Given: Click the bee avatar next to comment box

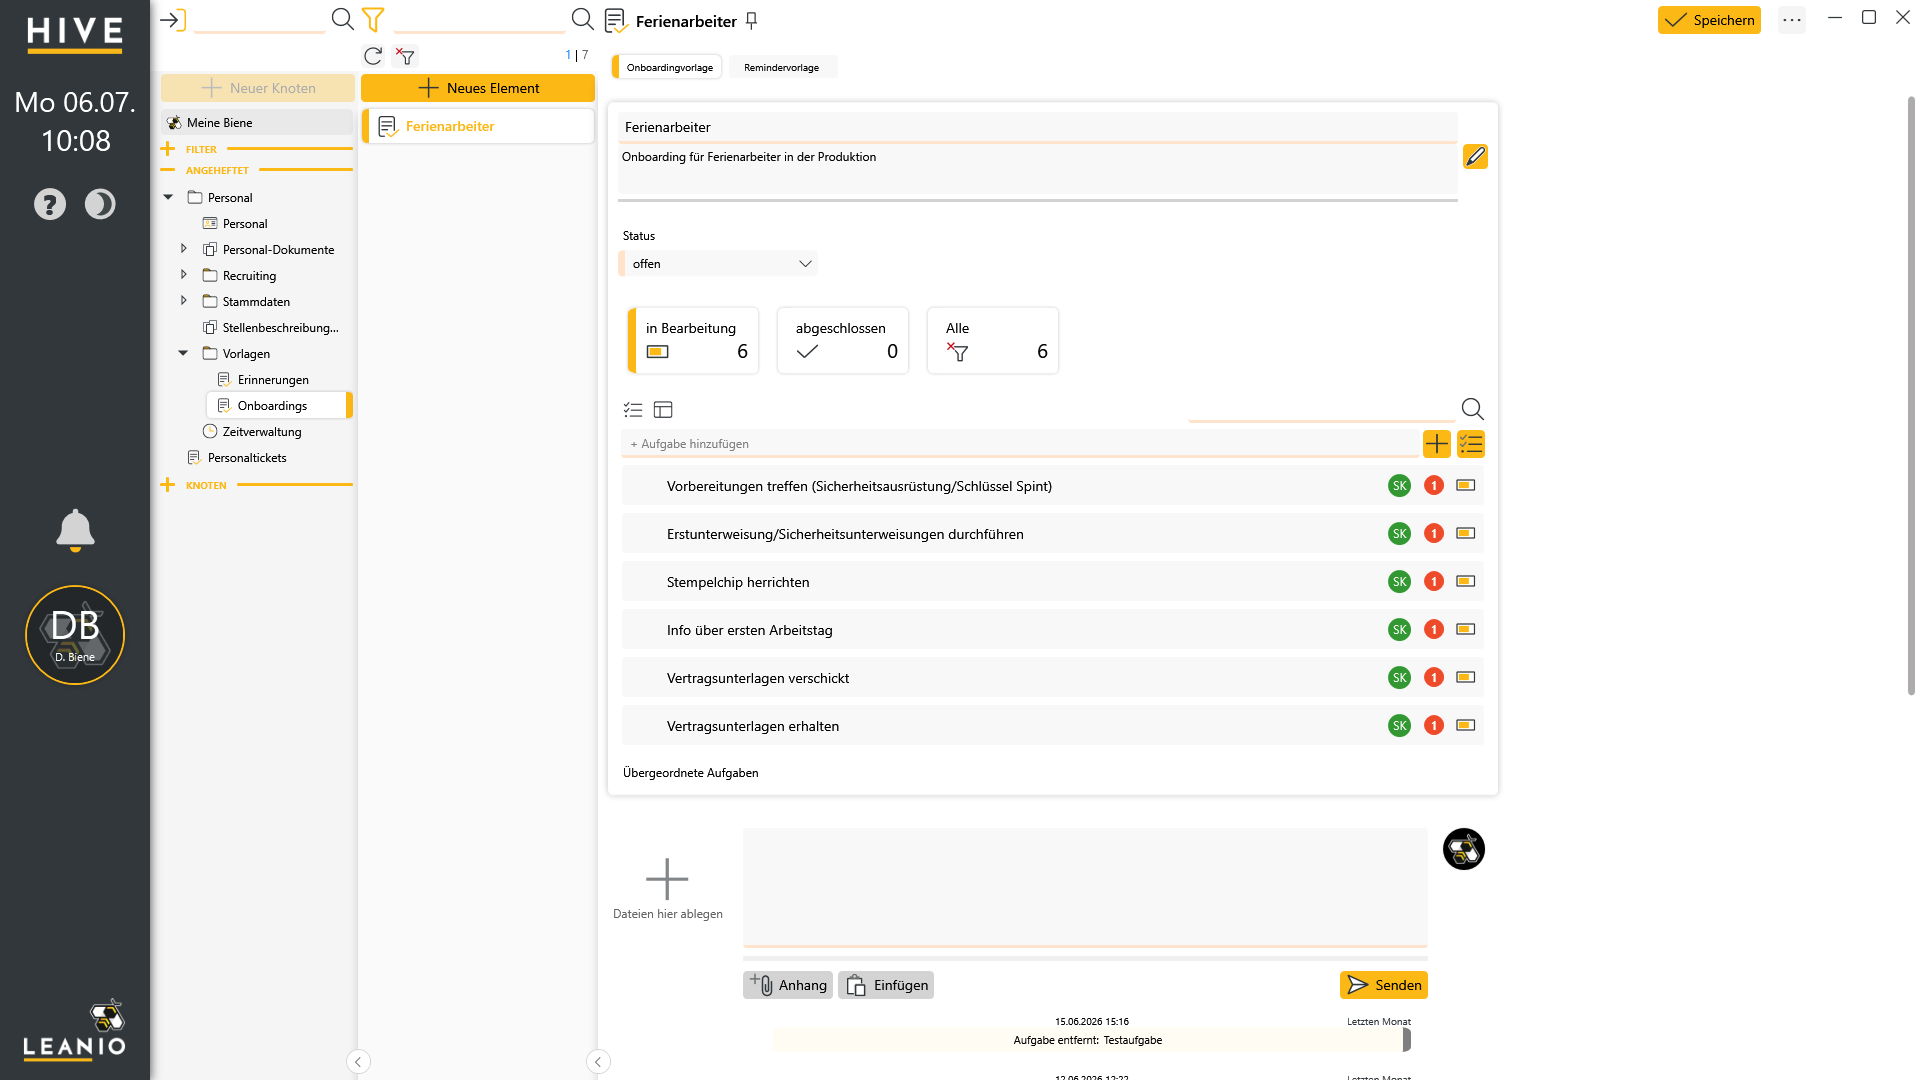Looking at the screenshot, I should tap(1464, 849).
